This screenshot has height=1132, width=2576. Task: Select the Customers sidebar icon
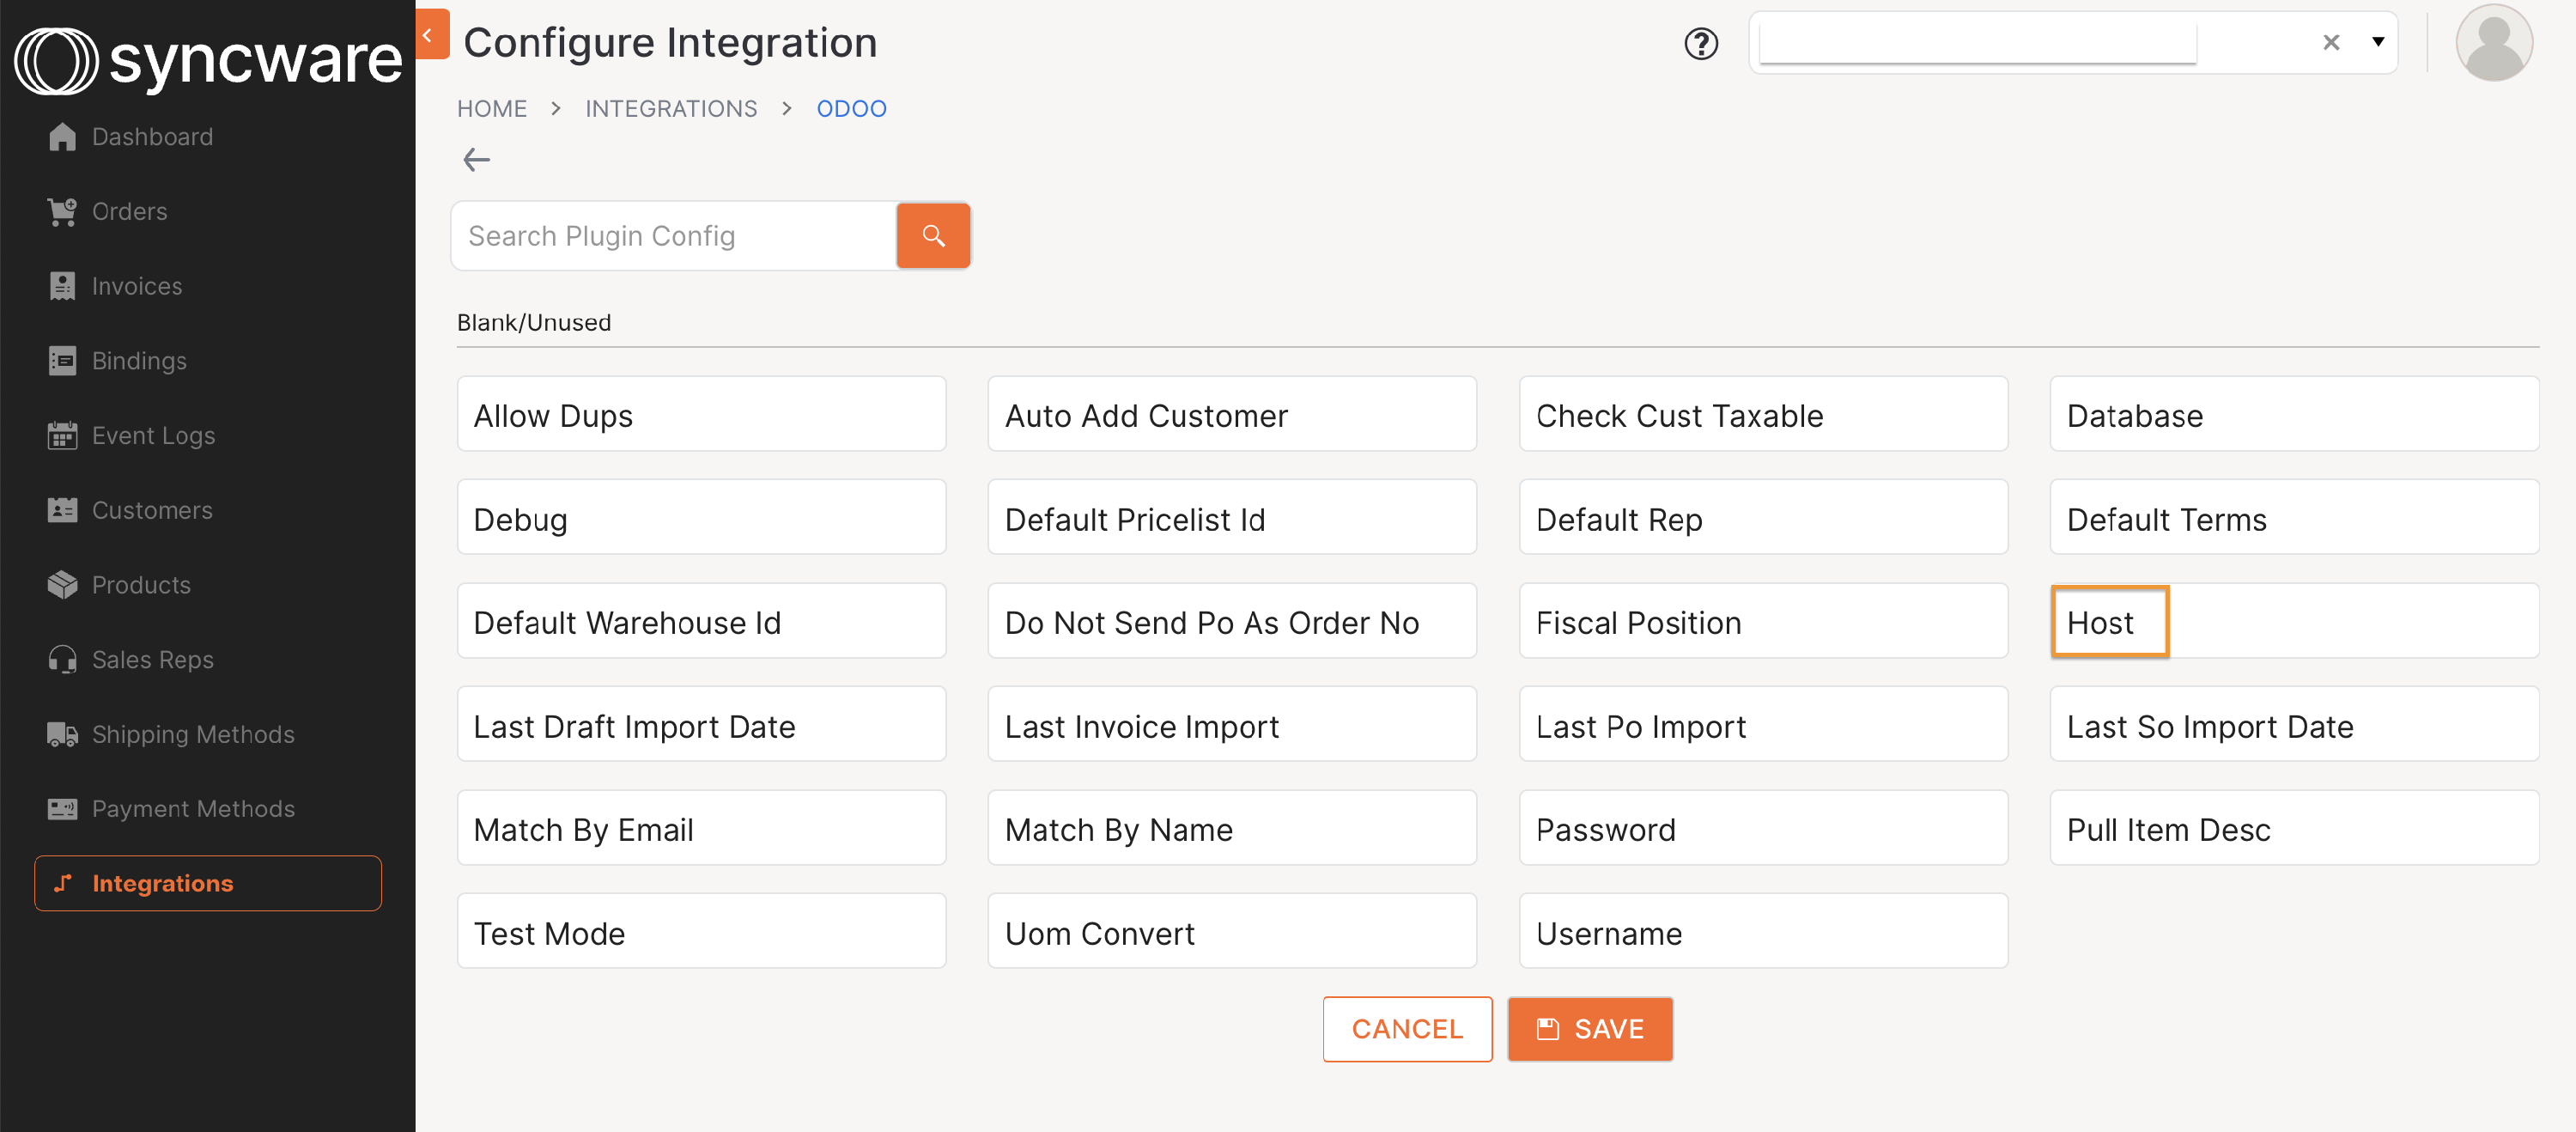pyautogui.click(x=62, y=510)
